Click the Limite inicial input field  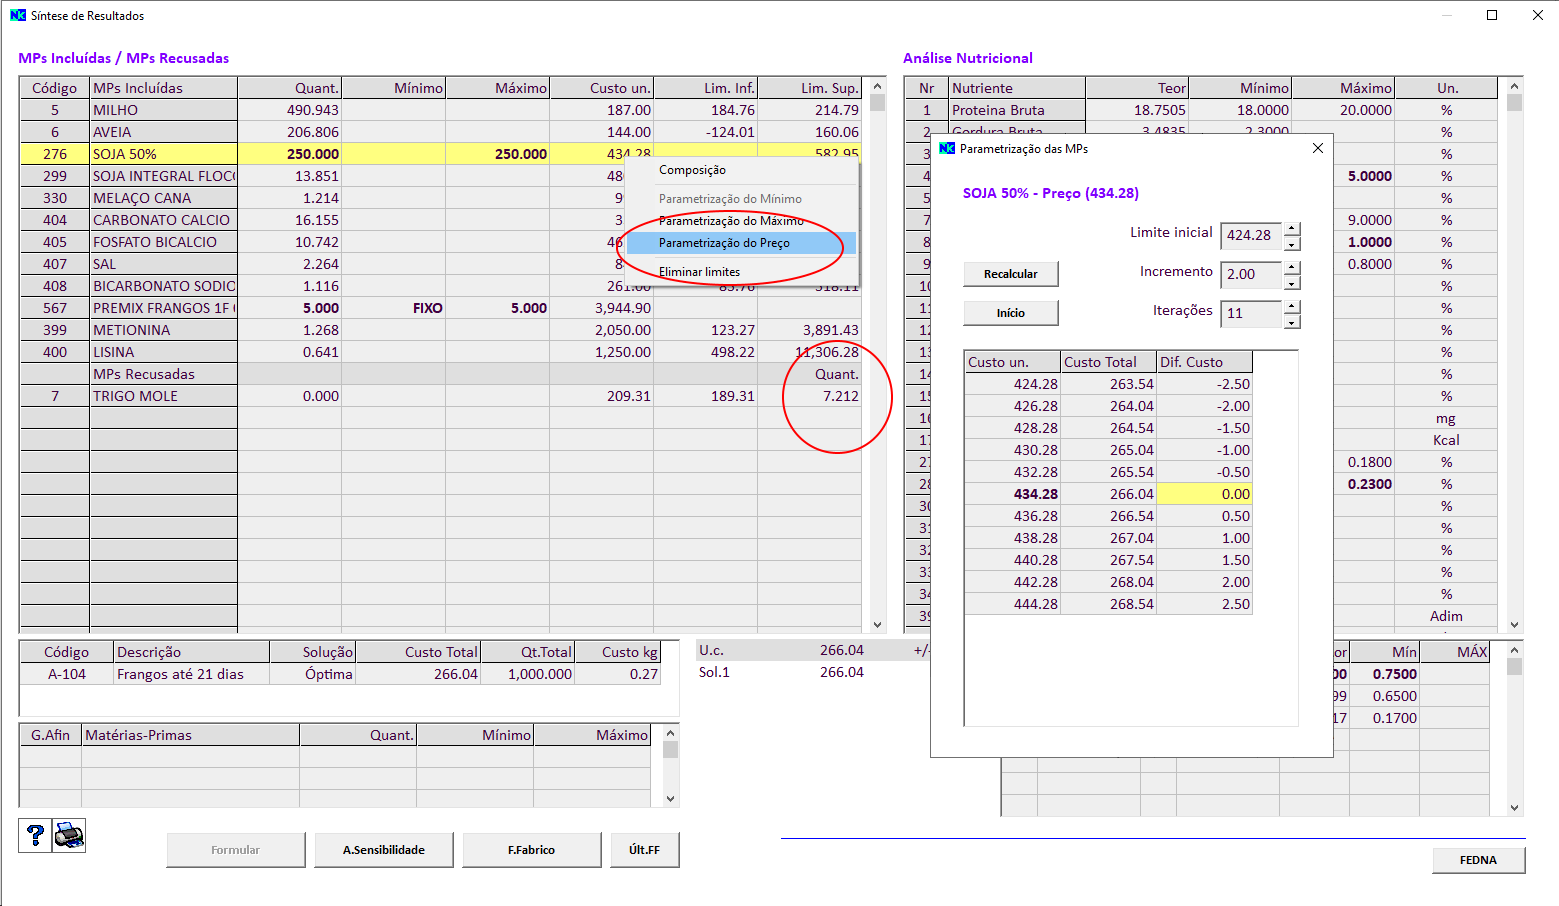coord(1250,235)
